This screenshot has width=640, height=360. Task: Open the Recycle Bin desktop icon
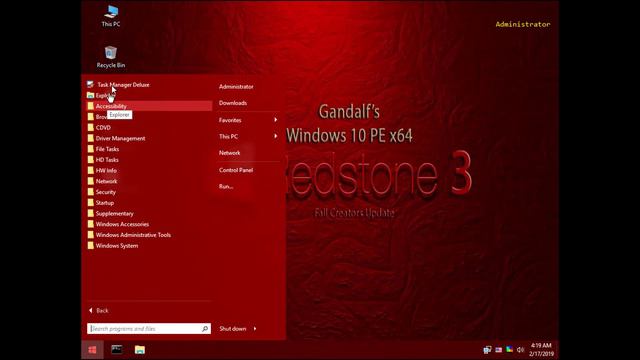click(111, 57)
